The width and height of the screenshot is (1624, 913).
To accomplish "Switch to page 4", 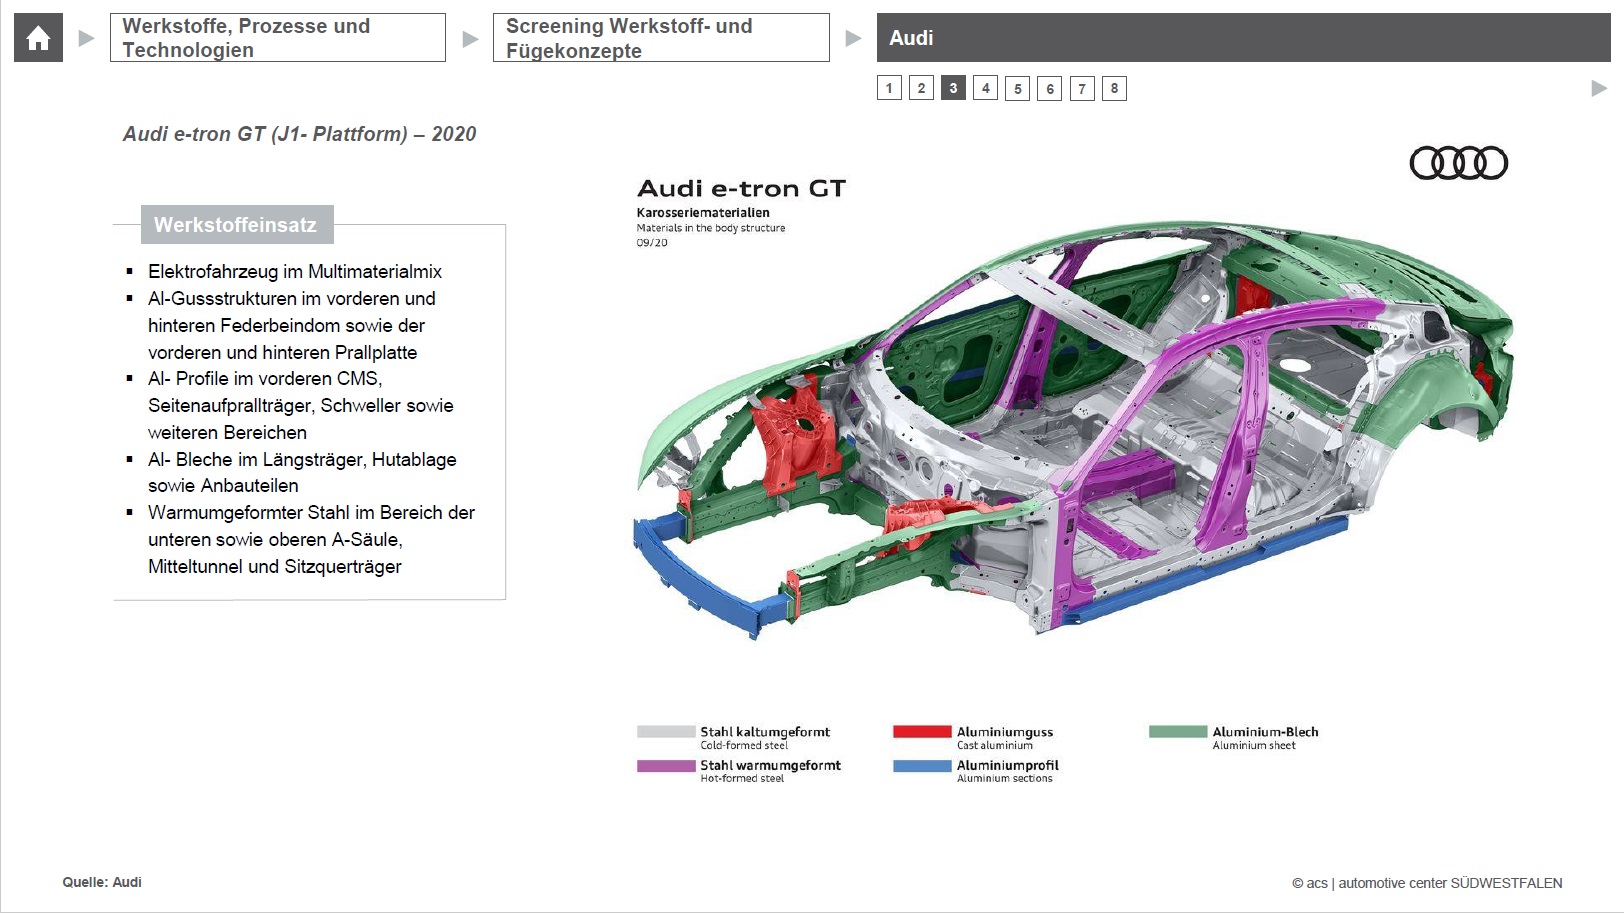I will (985, 88).
